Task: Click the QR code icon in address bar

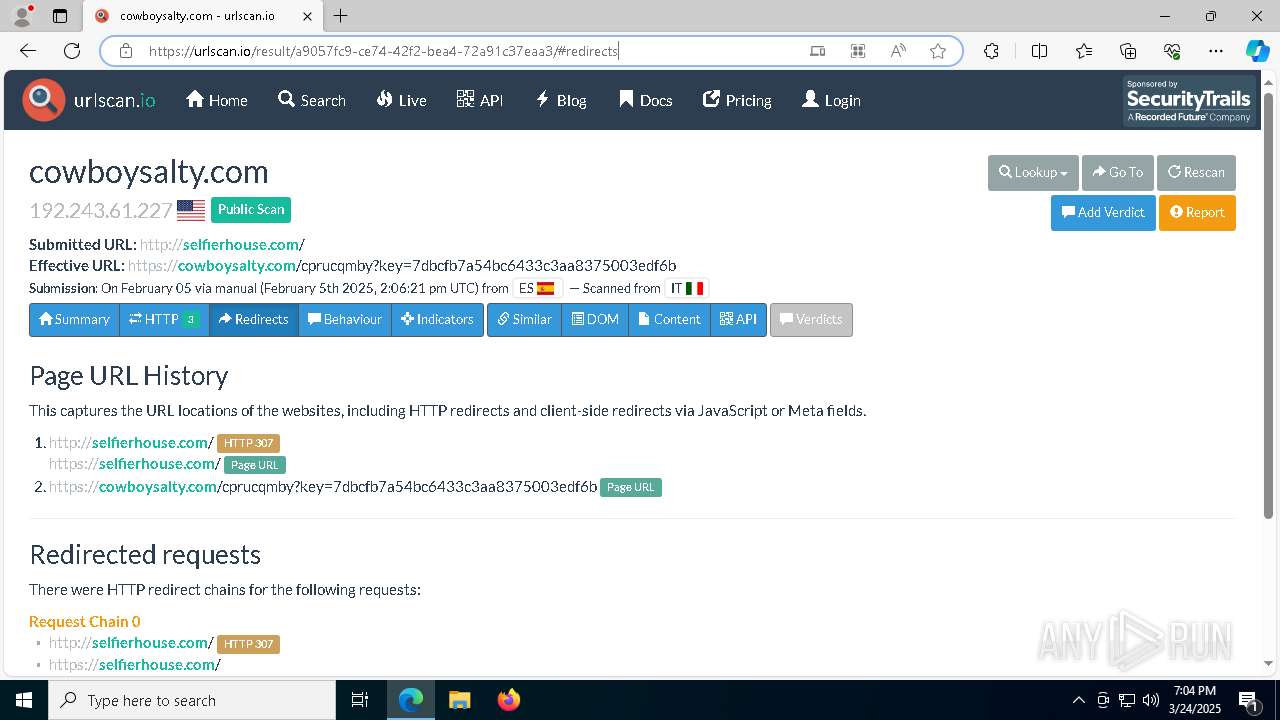Action: (x=858, y=51)
